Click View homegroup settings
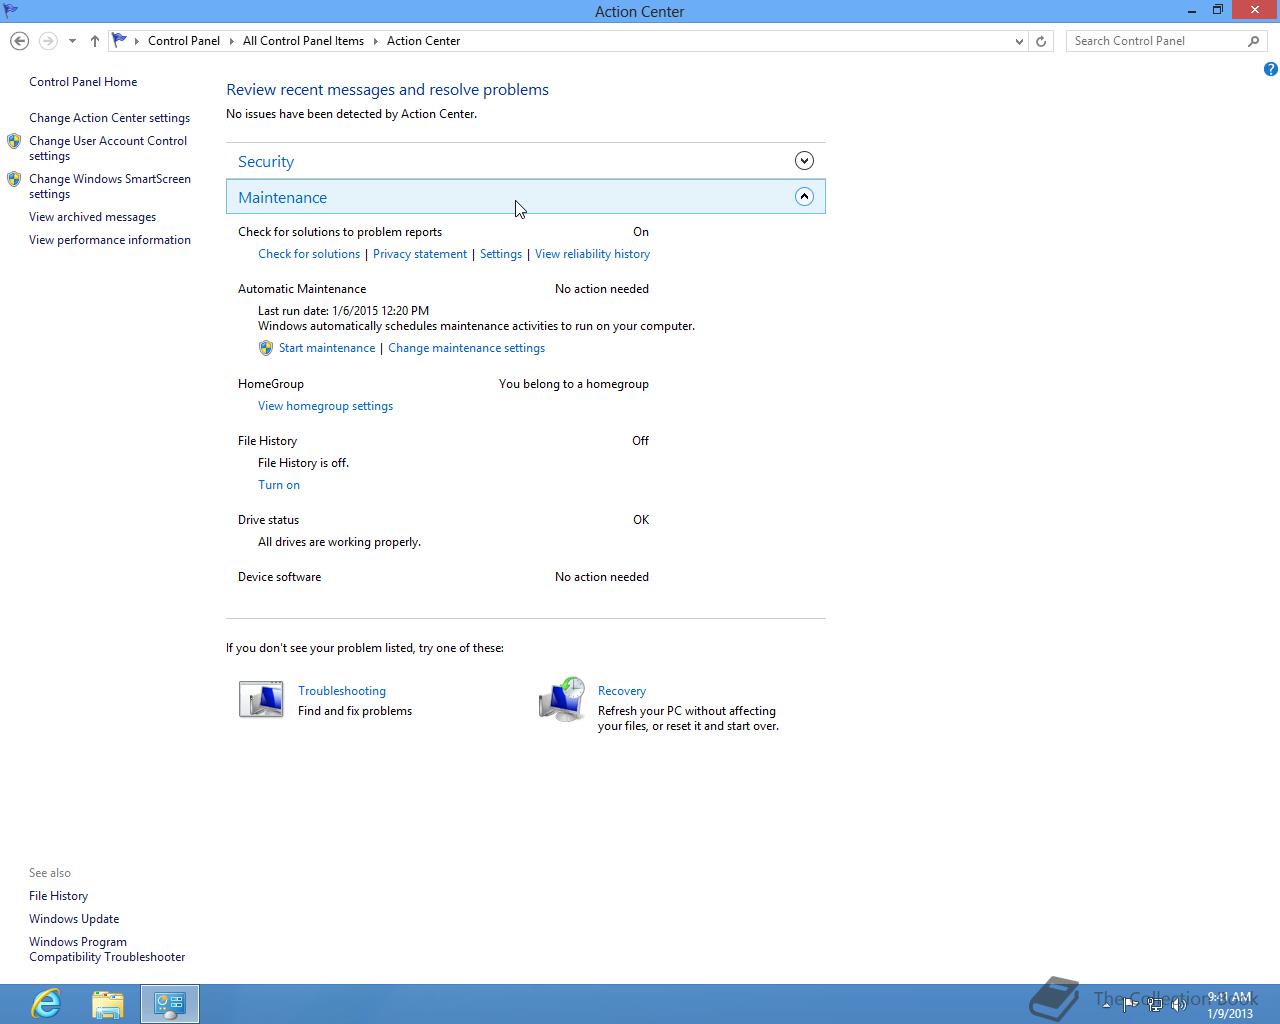1280x1024 pixels. coord(325,406)
